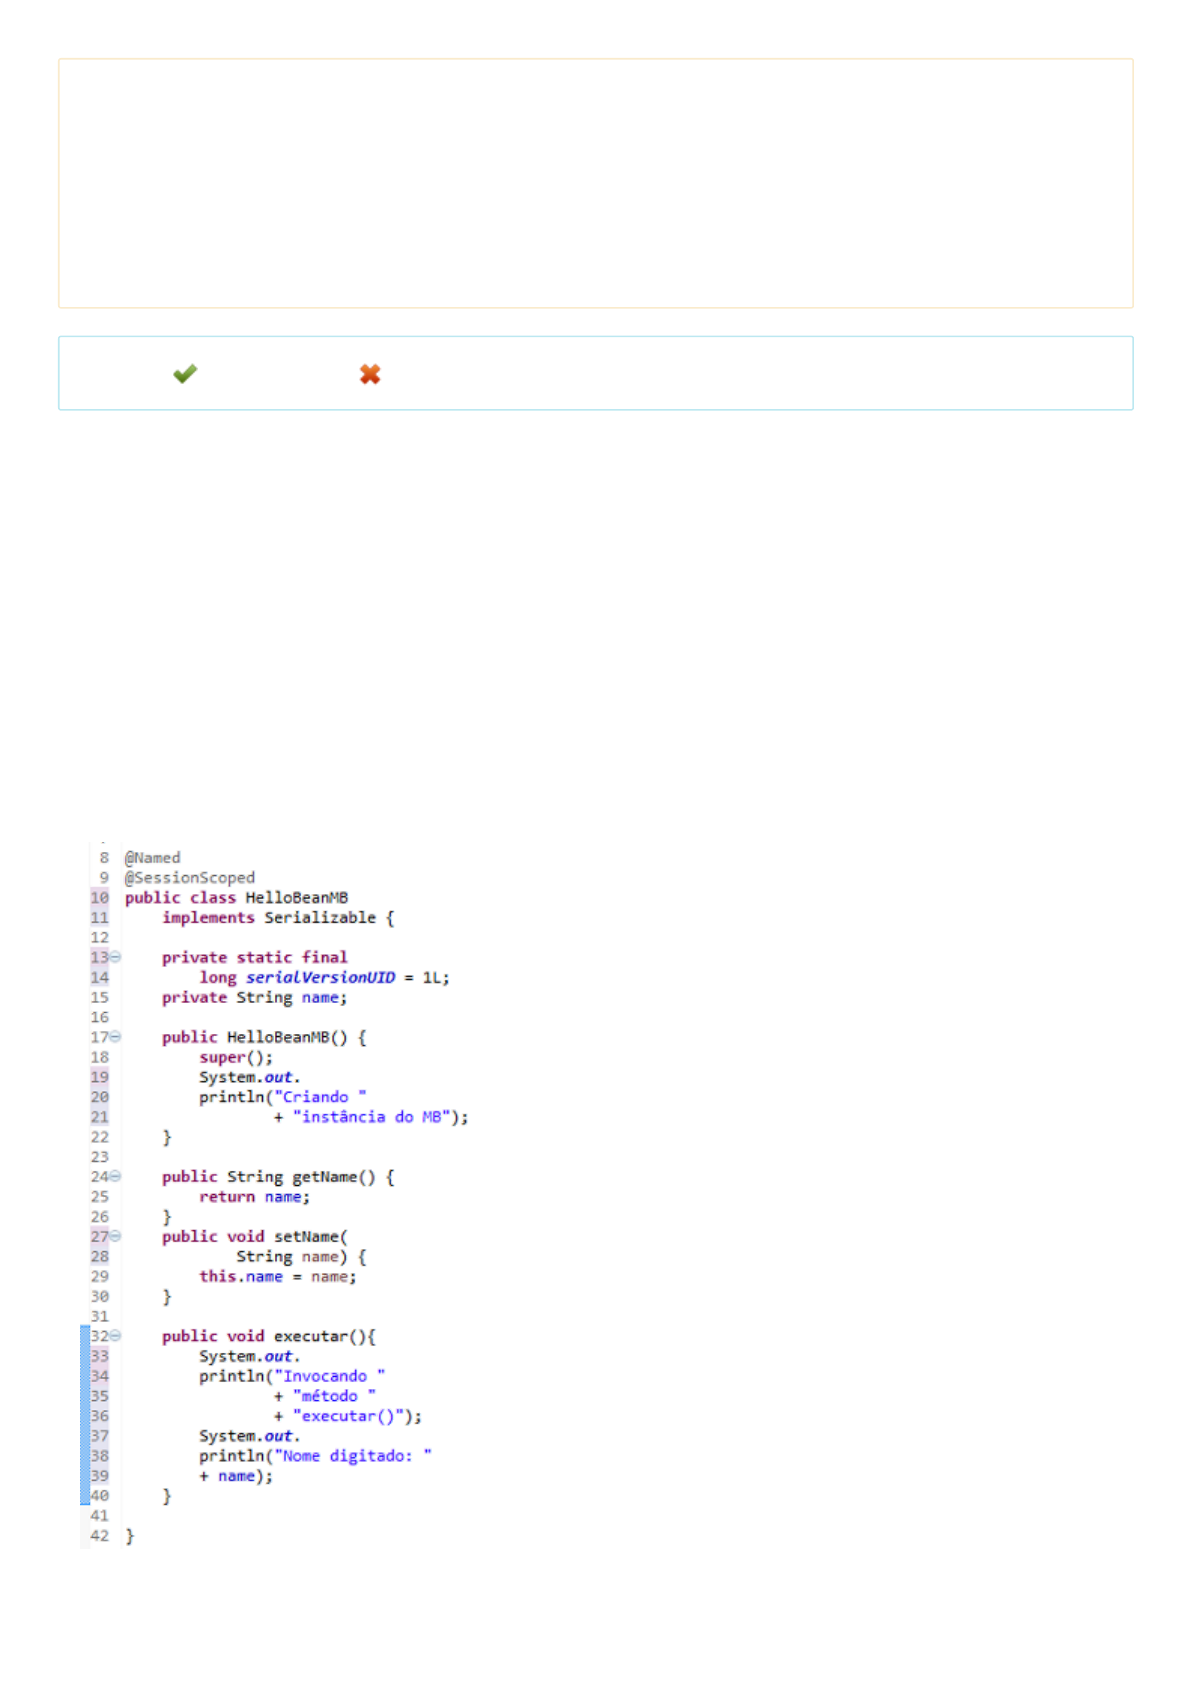Click the blue change marker beside line 36

click(x=85, y=1416)
